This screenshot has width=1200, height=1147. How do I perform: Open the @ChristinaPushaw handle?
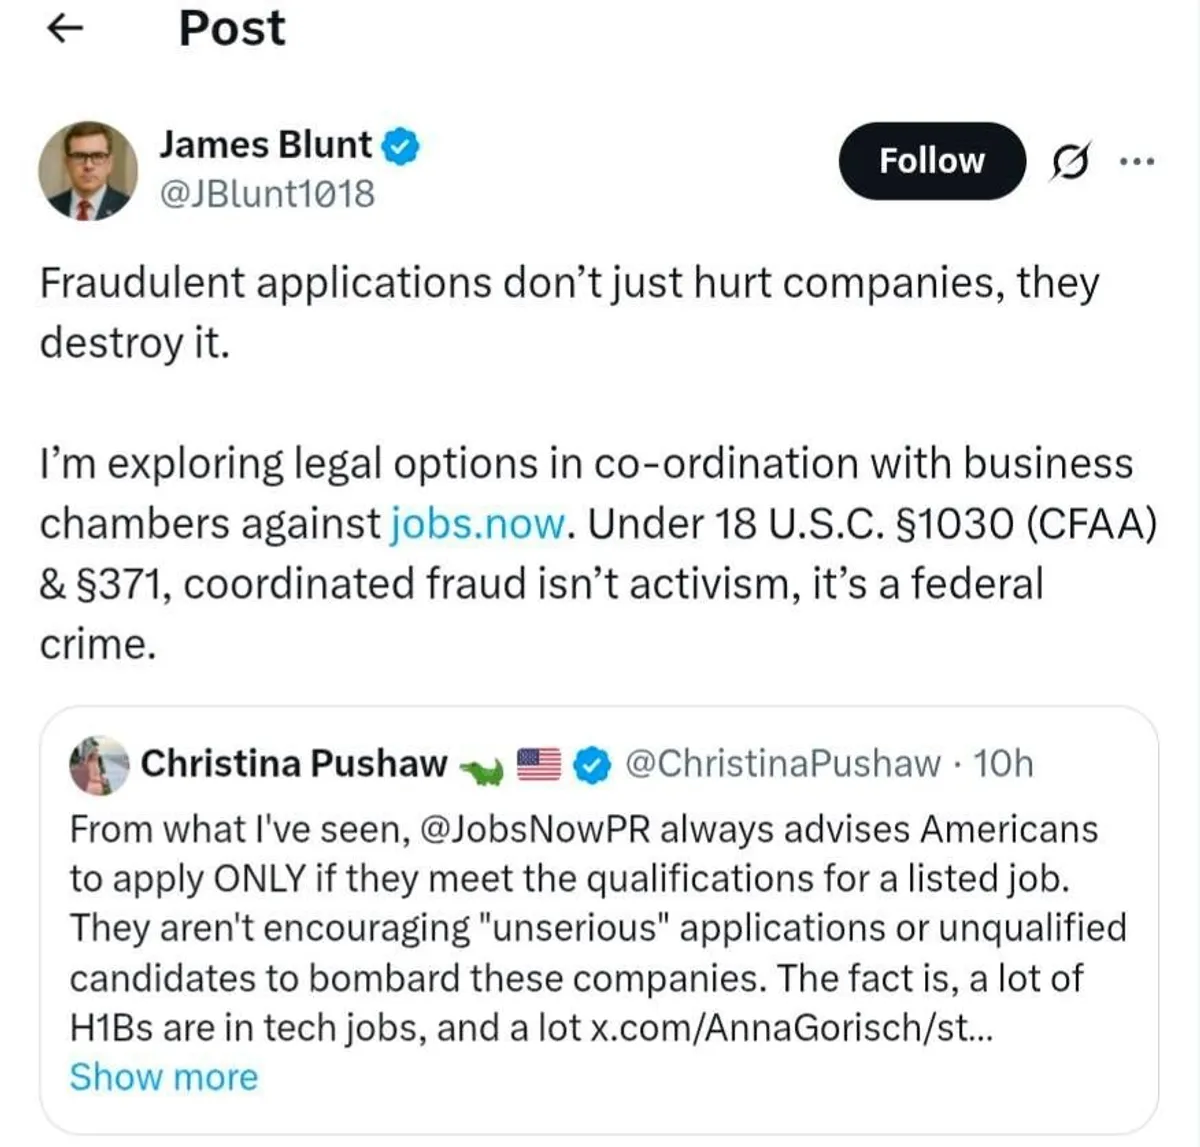click(783, 764)
